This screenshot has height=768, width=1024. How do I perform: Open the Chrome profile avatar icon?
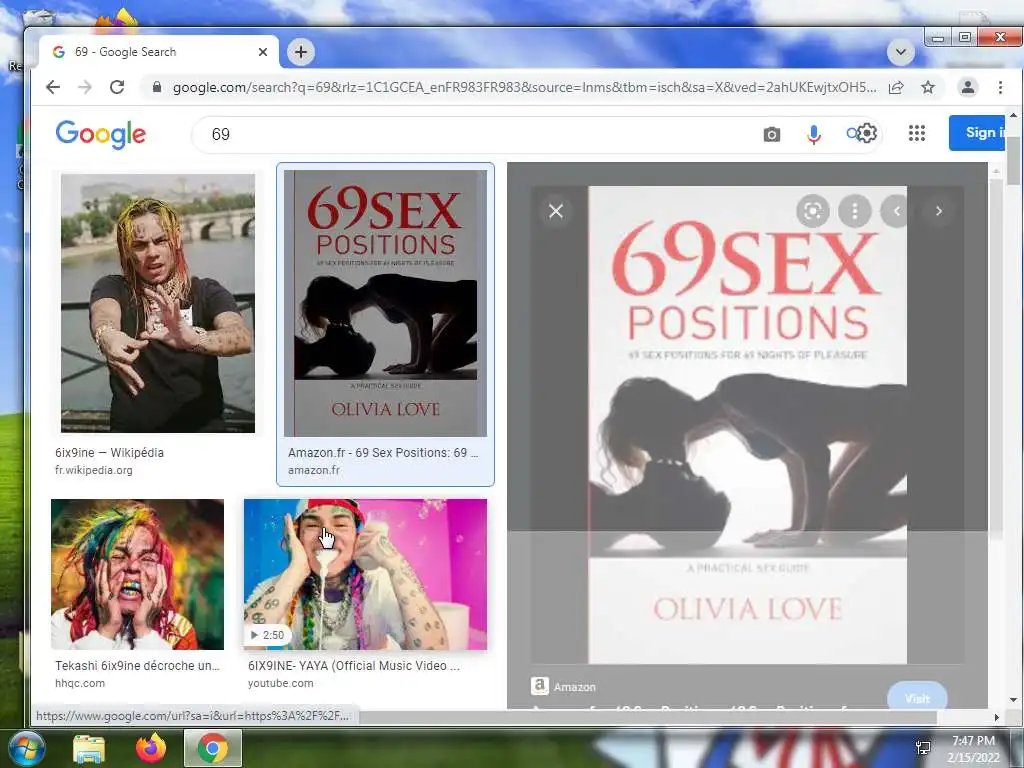(x=968, y=87)
